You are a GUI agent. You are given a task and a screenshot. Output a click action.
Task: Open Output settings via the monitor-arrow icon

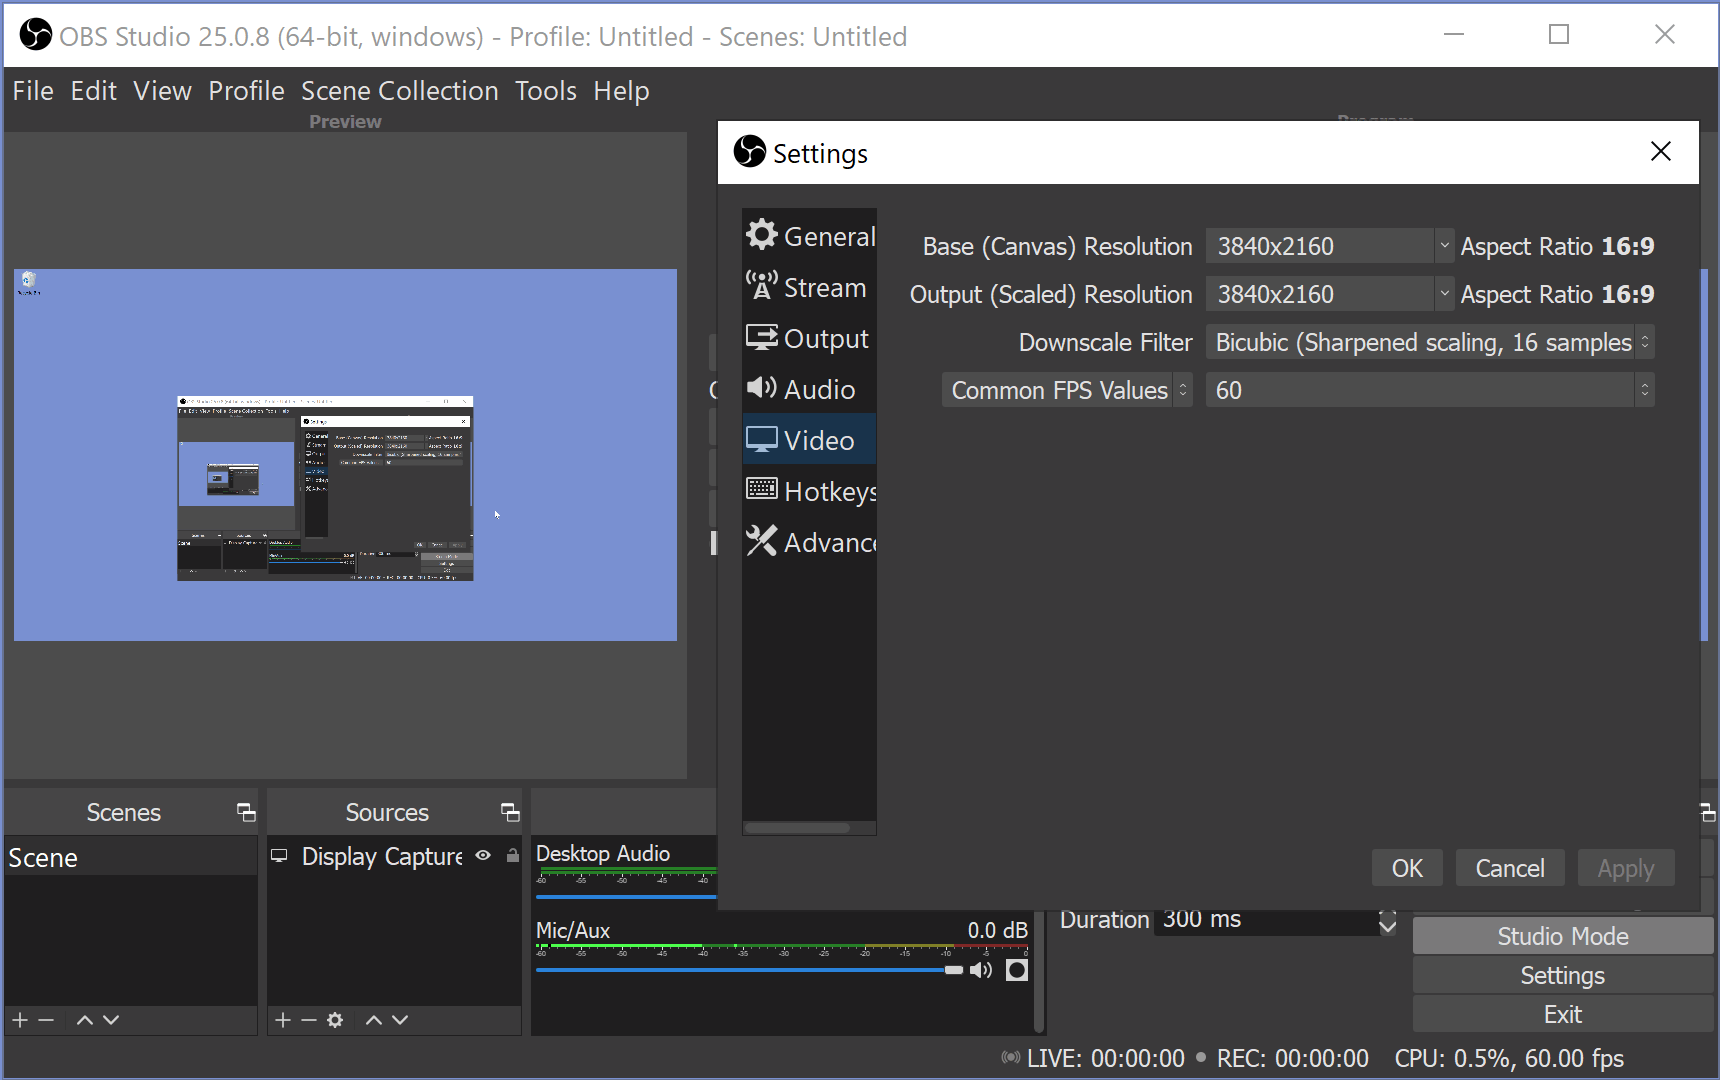(x=761, y=337)
